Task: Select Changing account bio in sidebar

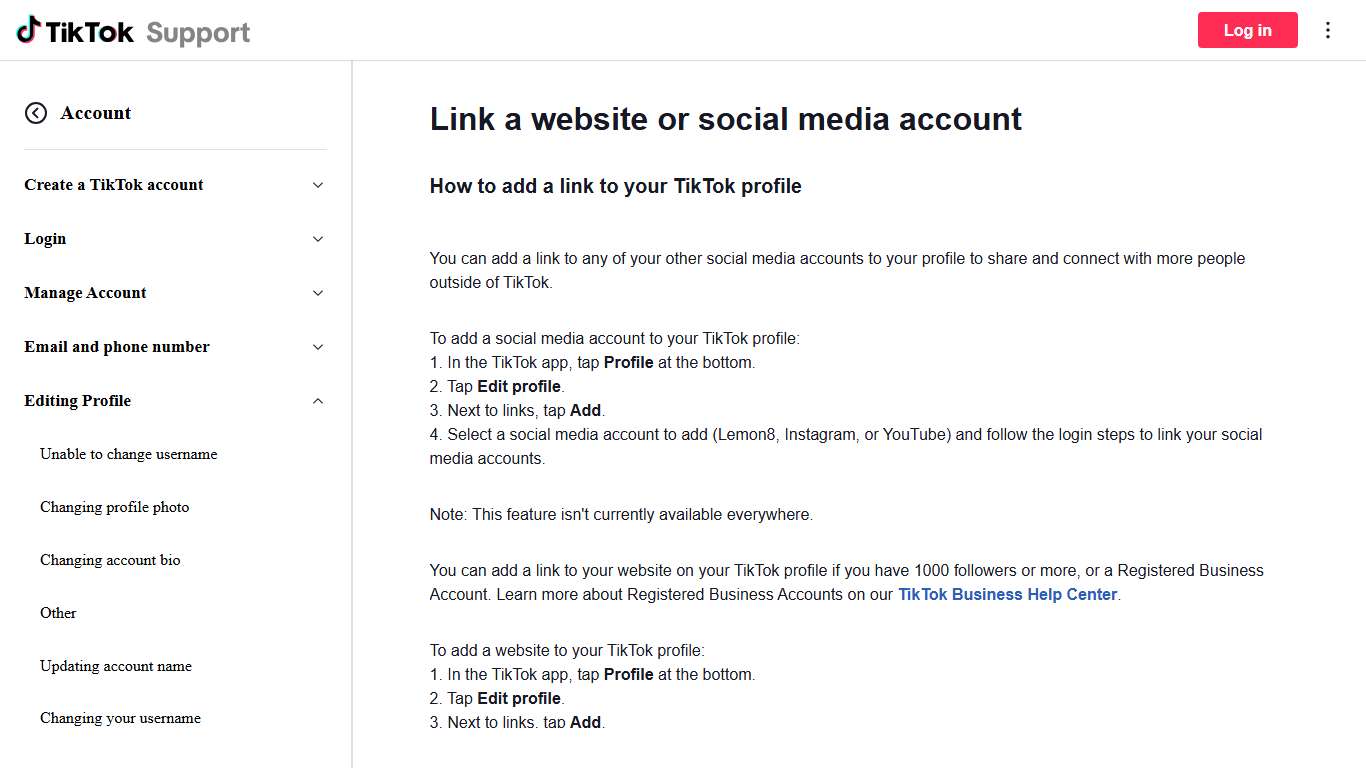Action: pos(110,560)
